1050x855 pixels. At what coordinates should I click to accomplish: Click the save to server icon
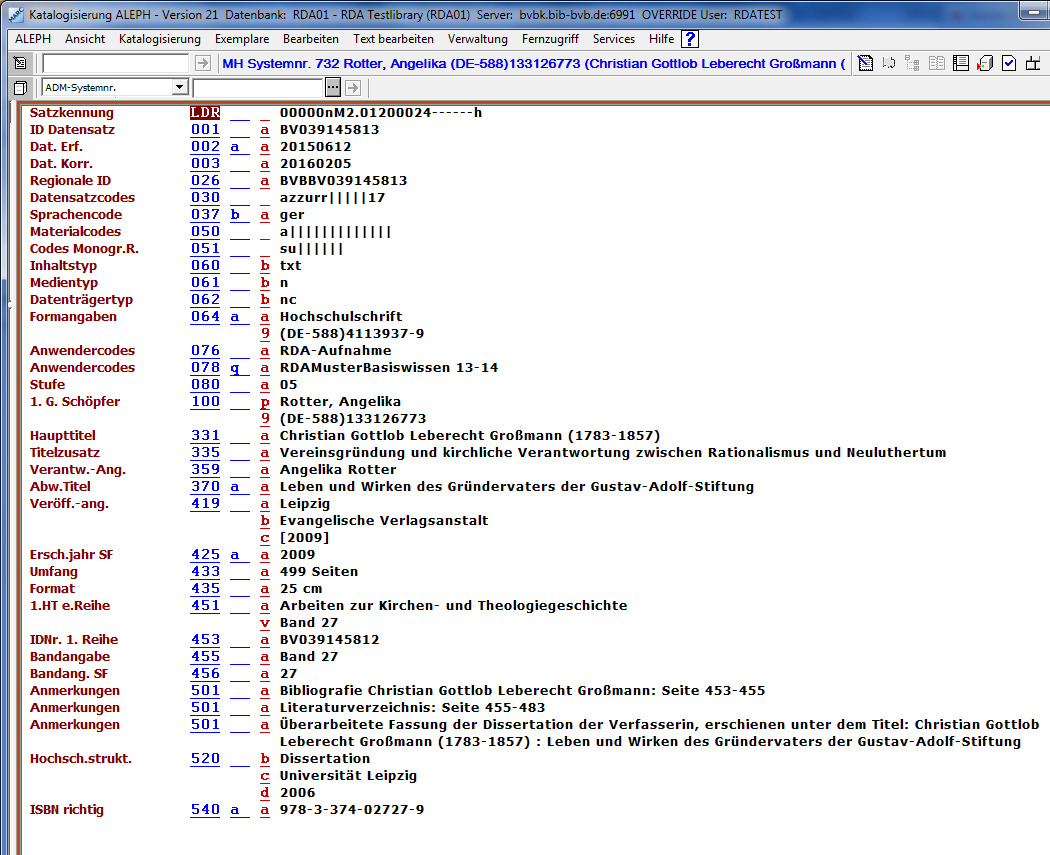[x=985, y=63]
